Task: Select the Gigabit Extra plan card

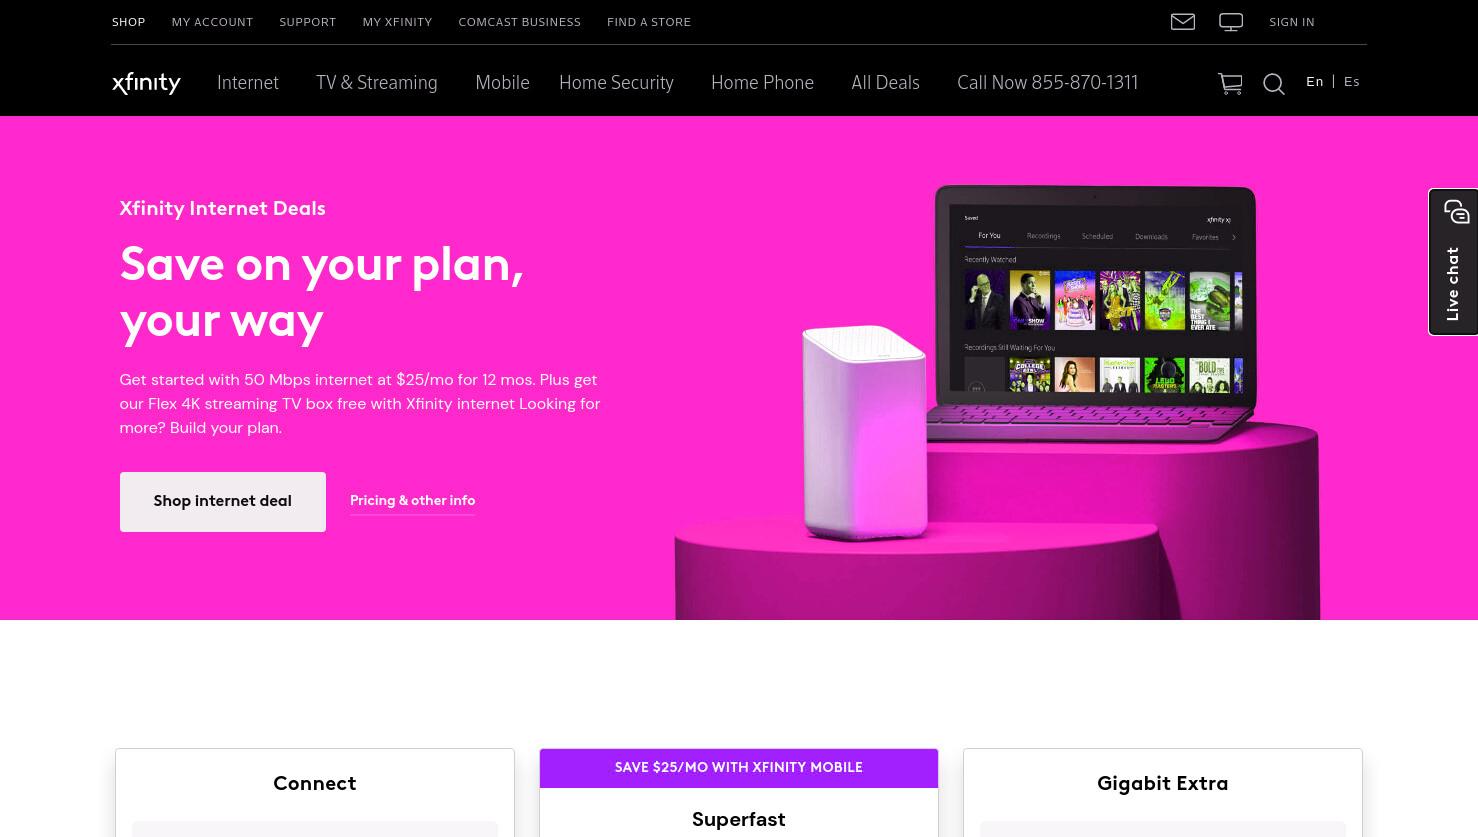Action: coord(1162,792)
